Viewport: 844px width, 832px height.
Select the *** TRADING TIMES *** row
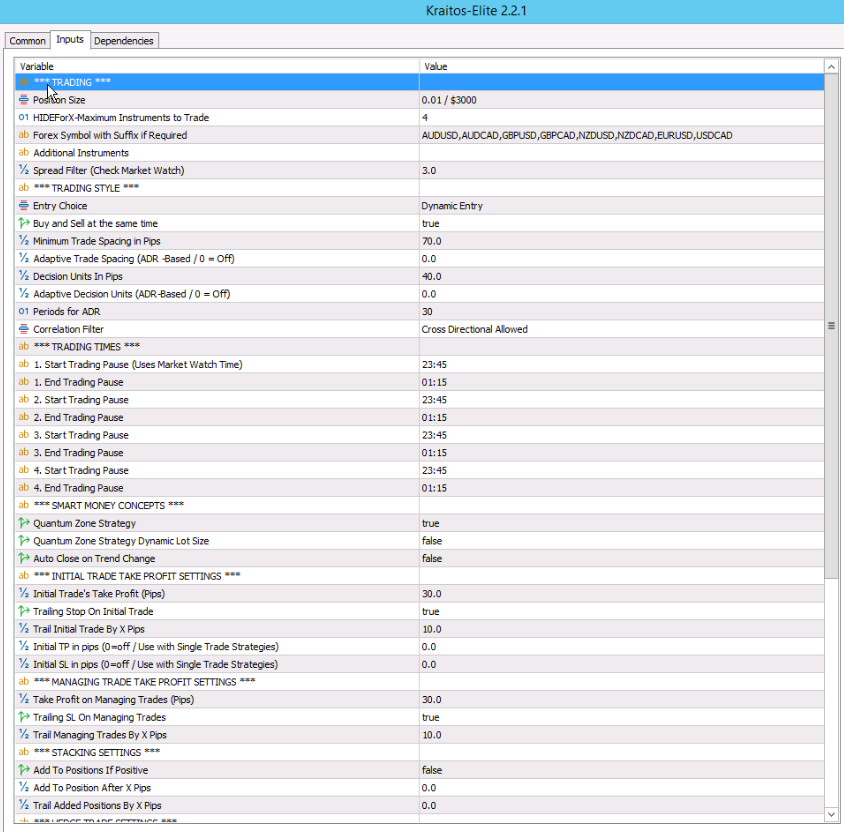pos(419,347)
